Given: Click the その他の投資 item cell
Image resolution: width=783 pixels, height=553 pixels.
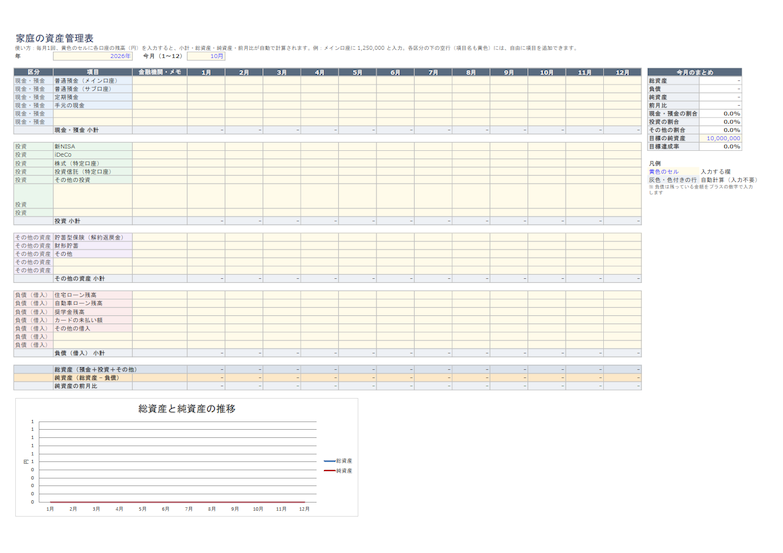Looking at the screenshot, I should (x=93, y=180).
